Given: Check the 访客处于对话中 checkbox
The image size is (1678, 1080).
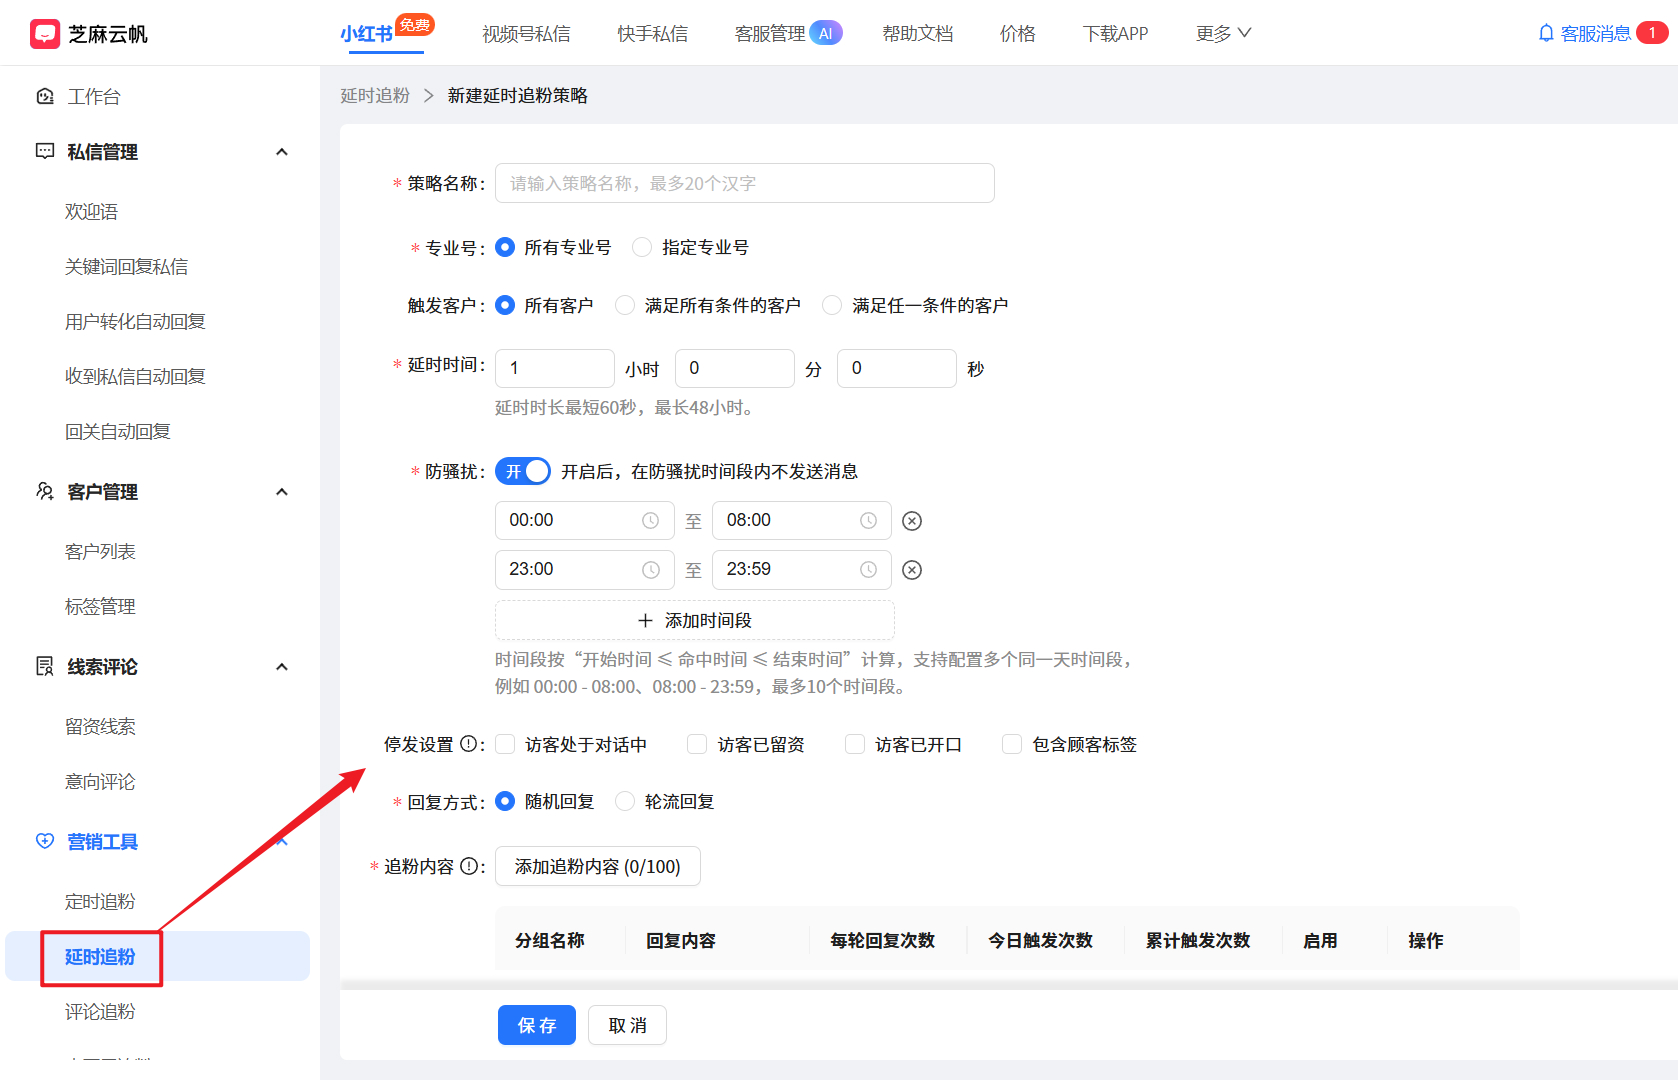Looking at the screenshot, I should (x=505, y=744).
